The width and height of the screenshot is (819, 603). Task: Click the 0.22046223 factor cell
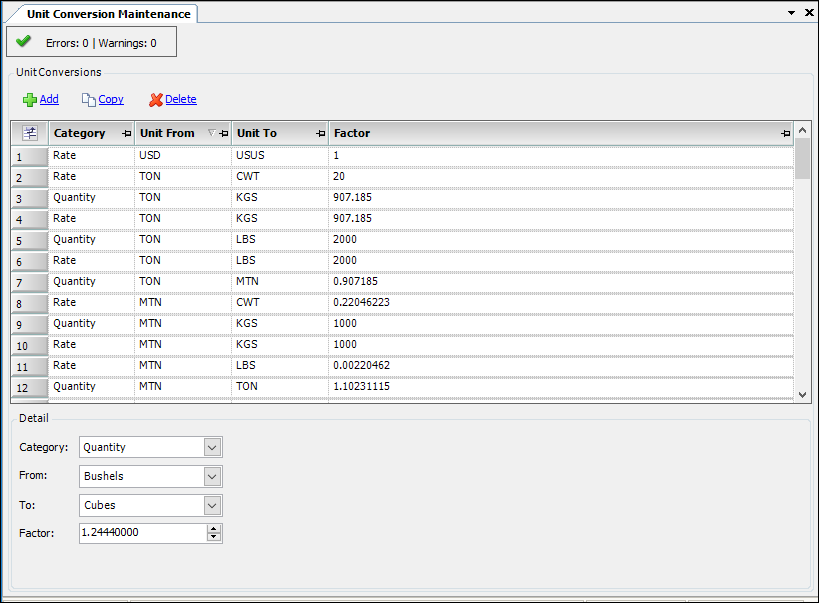point(561,303)
